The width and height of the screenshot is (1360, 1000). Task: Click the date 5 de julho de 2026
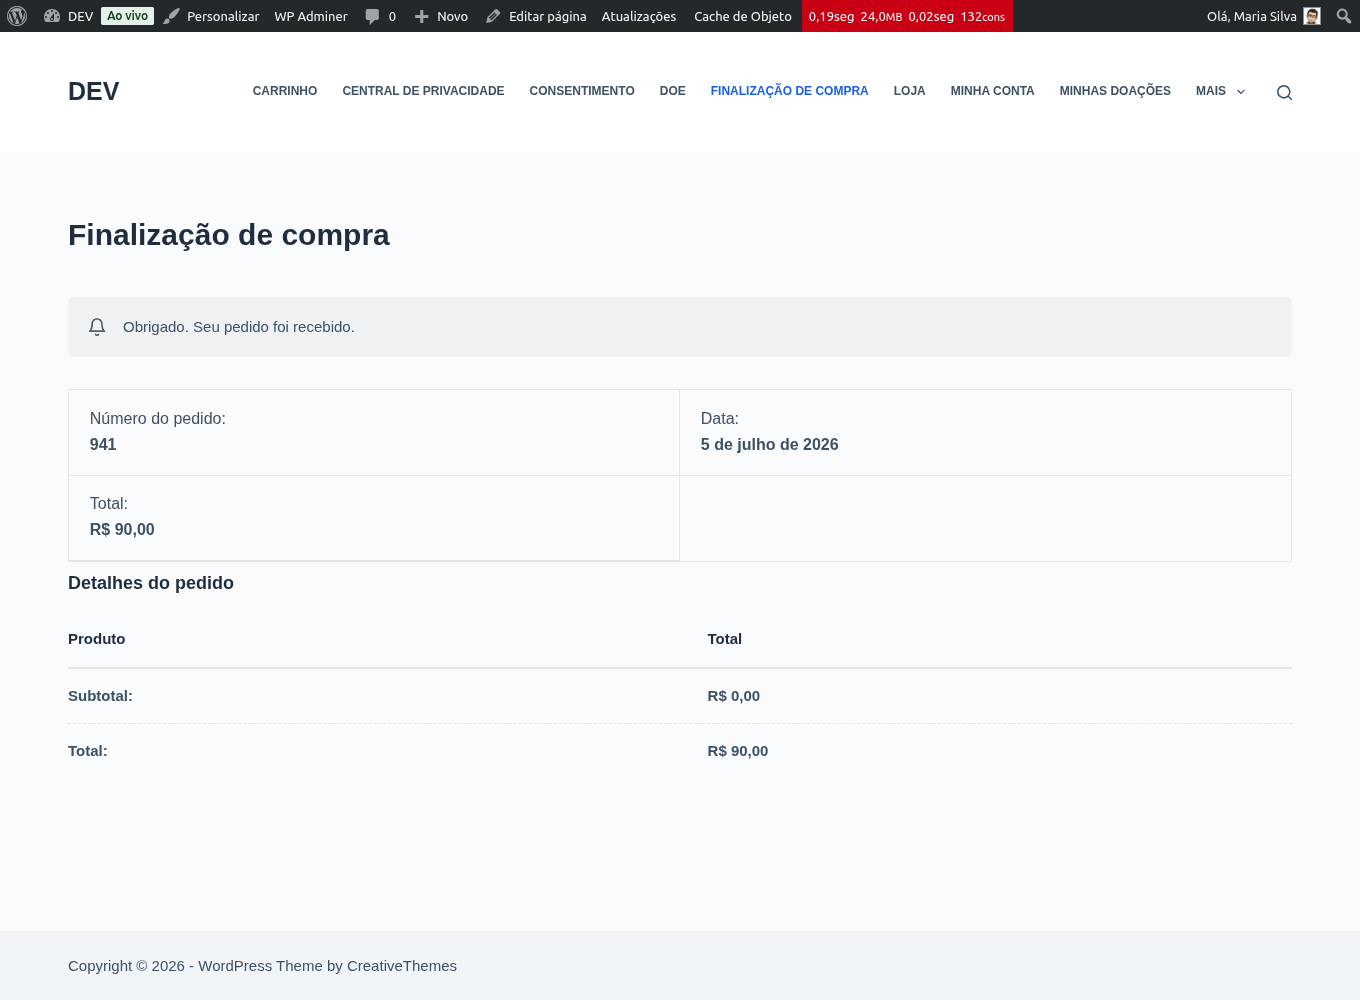769,444
